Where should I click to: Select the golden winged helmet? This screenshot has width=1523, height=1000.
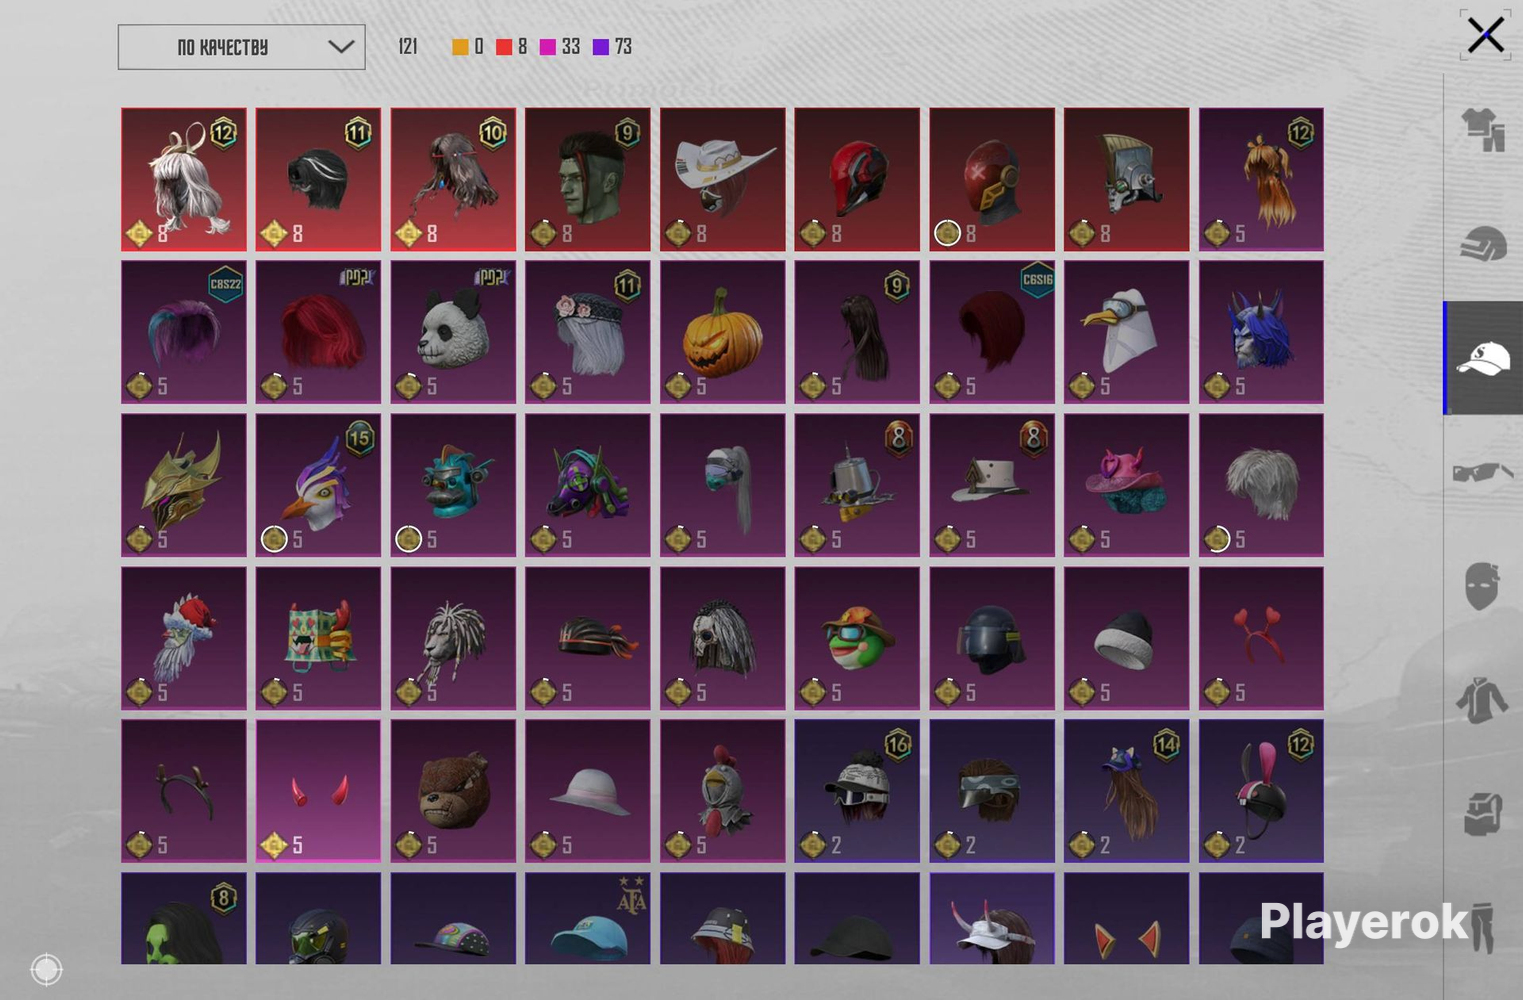pyautogui.click(x=184, y=485)
